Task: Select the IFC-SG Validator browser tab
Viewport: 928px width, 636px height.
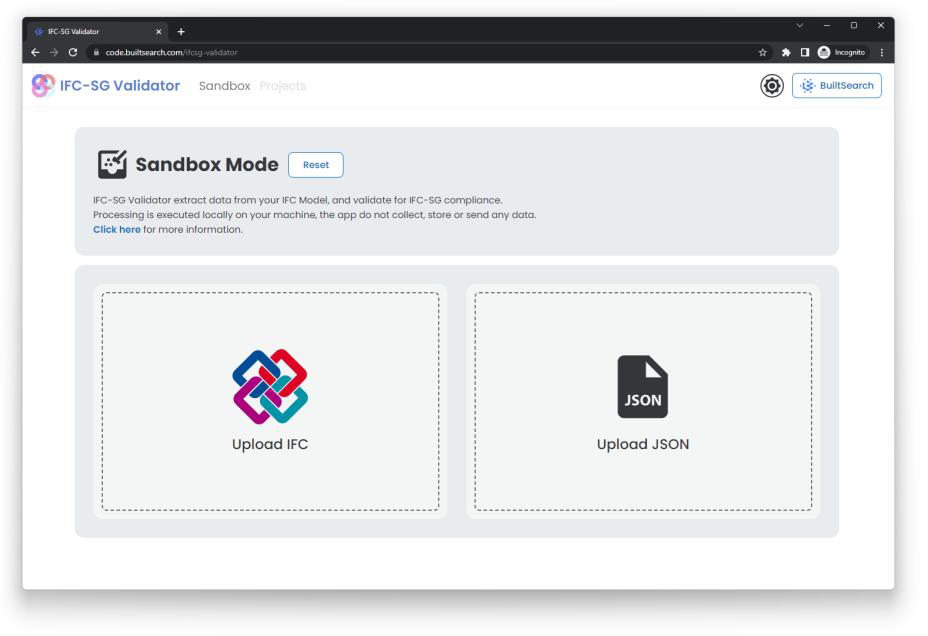Action: click(x=98, y=31)
